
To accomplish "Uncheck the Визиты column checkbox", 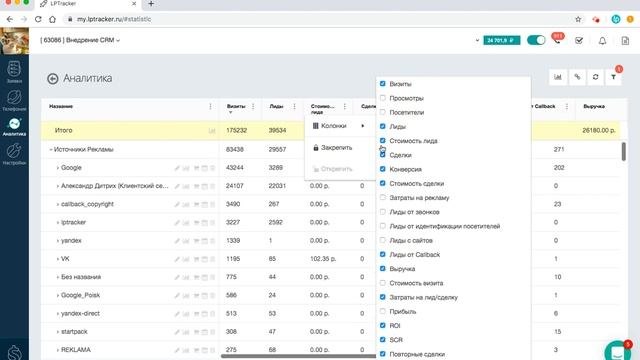I will (382, 84).
